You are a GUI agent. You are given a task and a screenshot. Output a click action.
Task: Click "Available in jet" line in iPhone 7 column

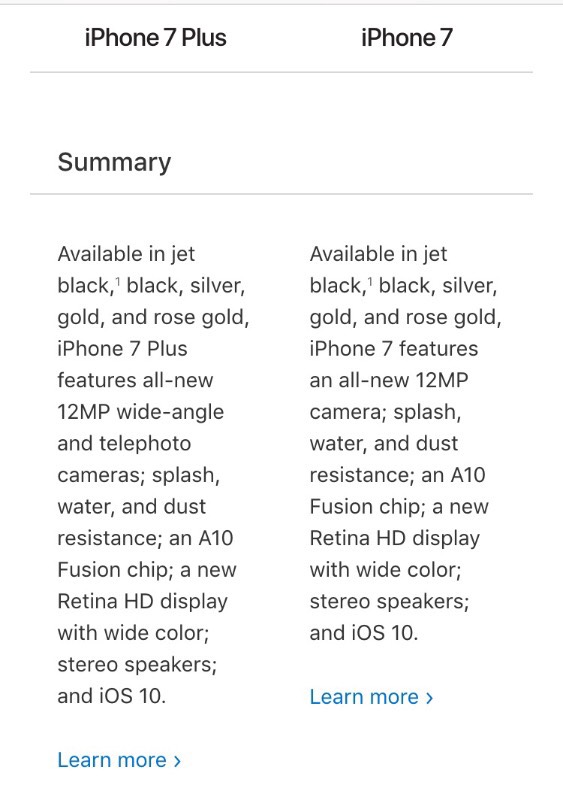coord(378,254)
